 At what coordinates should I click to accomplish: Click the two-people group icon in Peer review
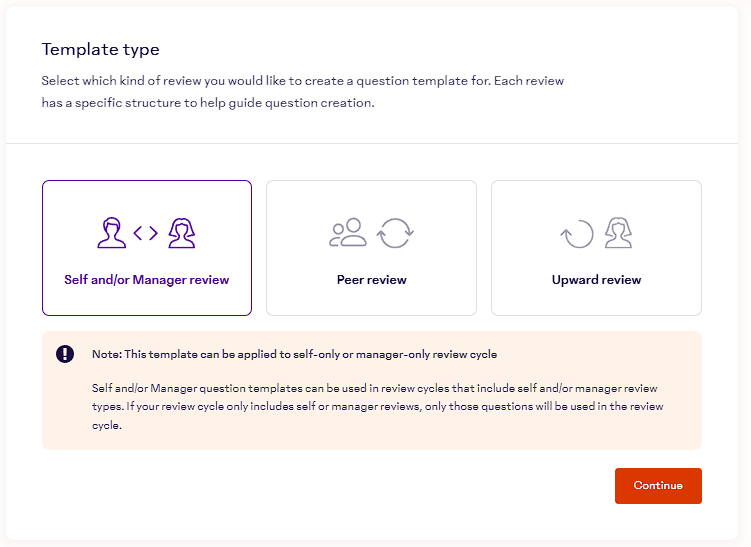click(348, 233)
